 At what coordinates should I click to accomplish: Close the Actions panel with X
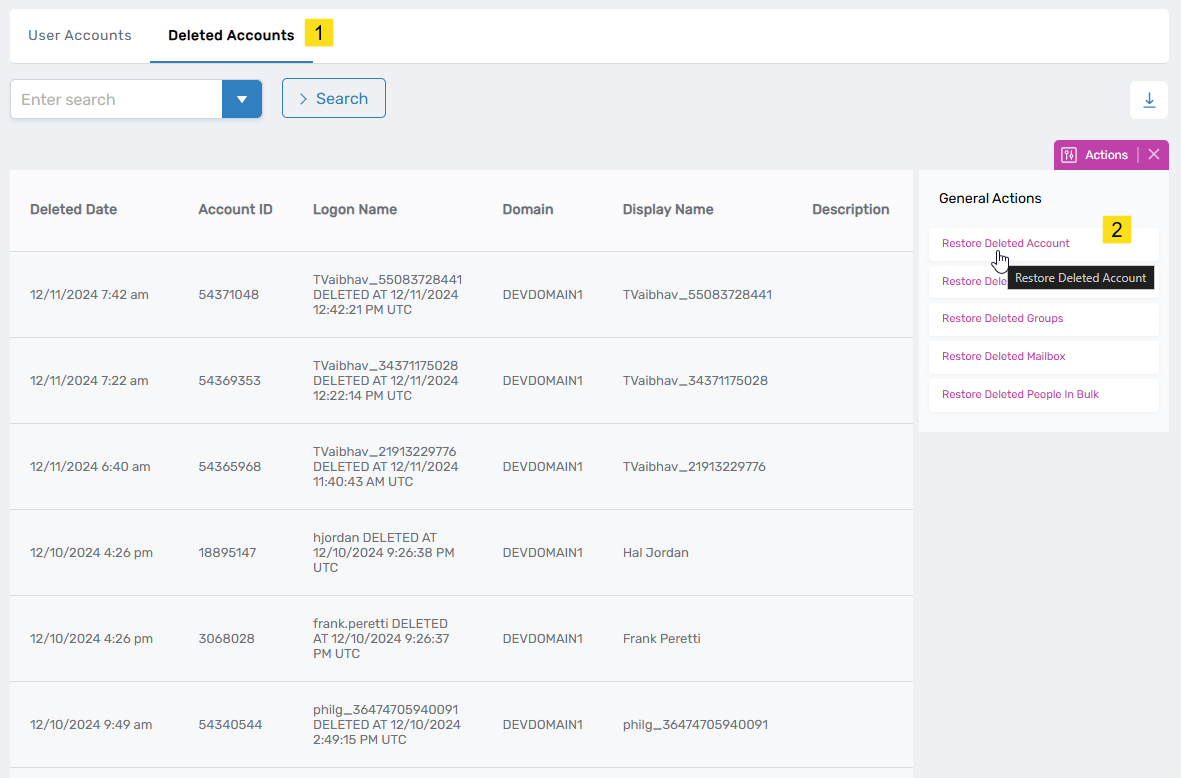pyautogui.click(x=1154, y=155)
